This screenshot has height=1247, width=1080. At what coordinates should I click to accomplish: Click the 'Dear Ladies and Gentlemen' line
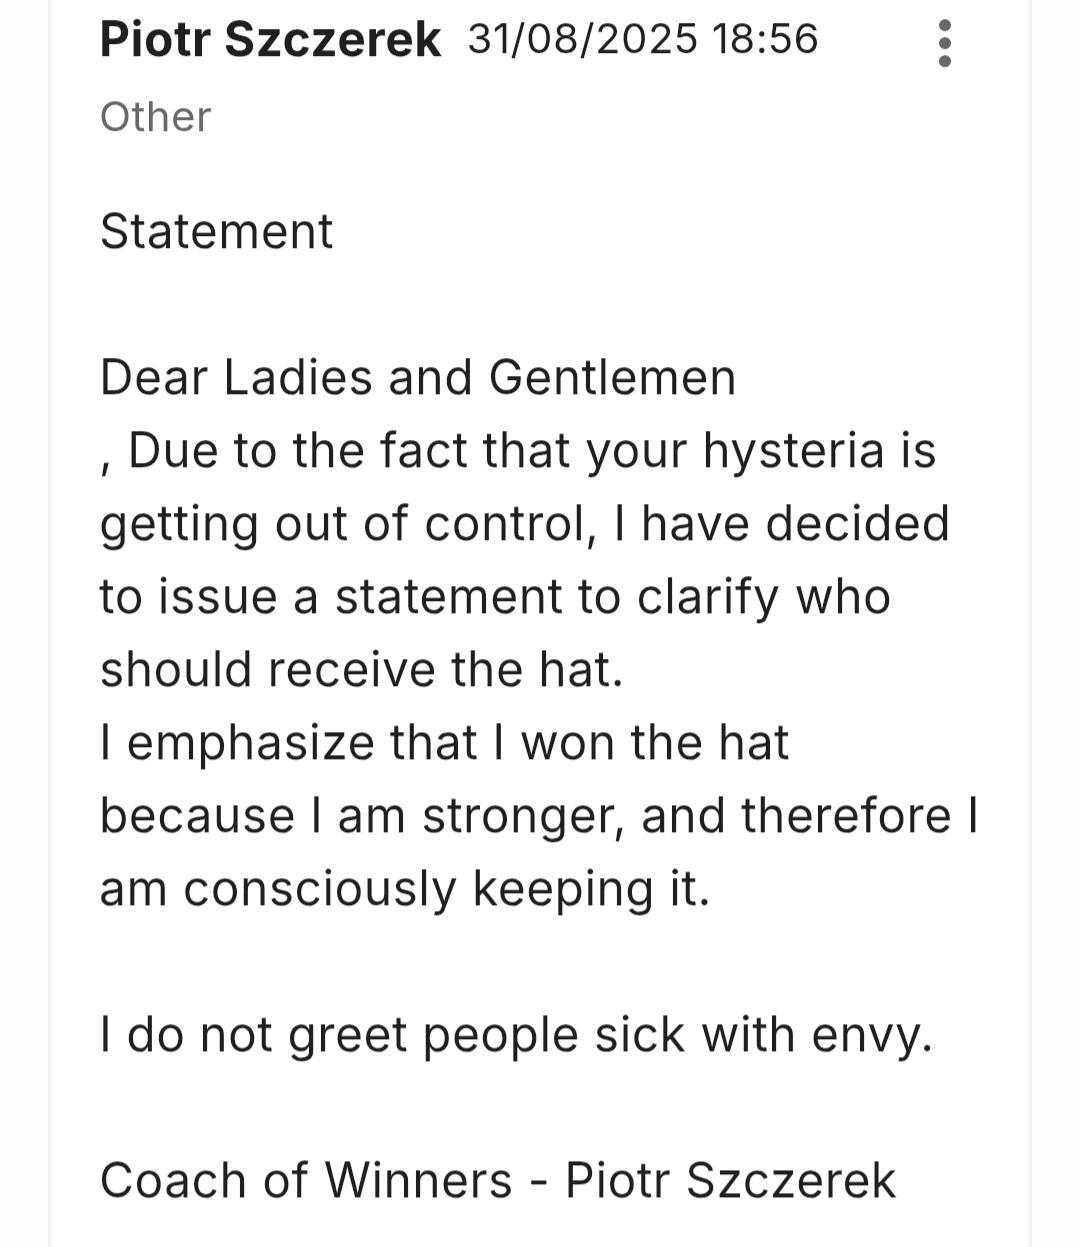click(x=418, y=378)
